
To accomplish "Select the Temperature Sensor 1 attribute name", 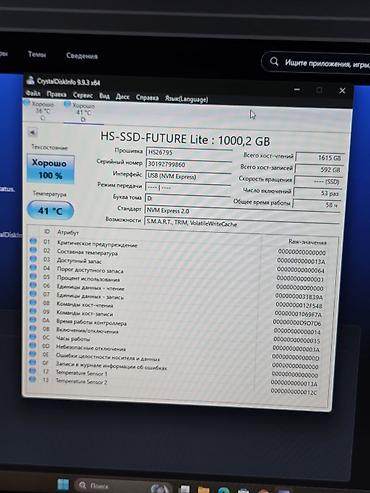I will (81, 373).
